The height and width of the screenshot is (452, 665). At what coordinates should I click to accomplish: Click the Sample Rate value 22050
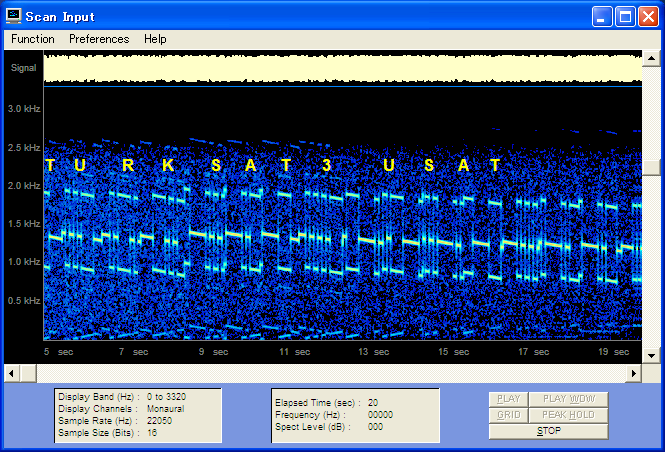(x=159, y=421)
